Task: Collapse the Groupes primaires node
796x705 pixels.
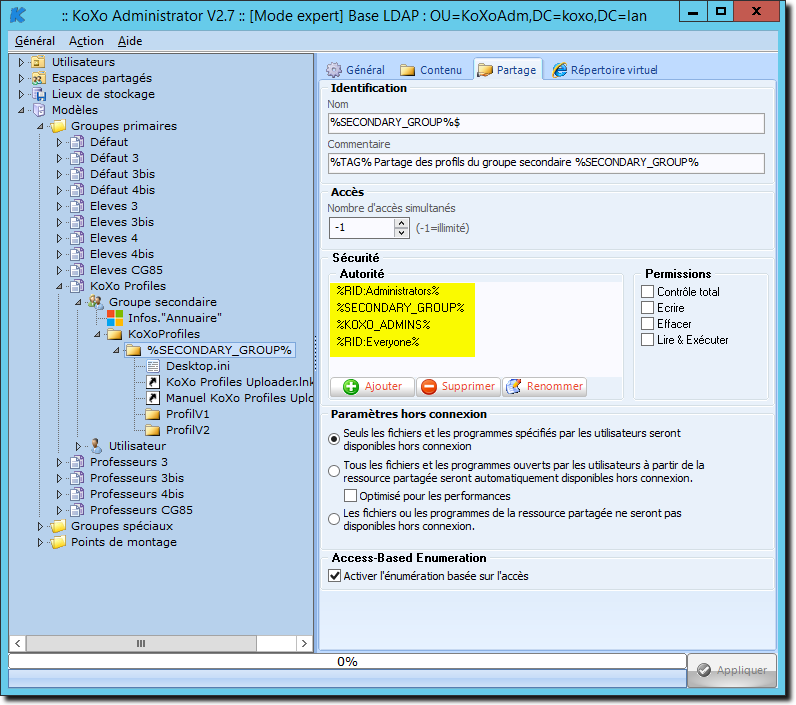Action: point(40,126)
